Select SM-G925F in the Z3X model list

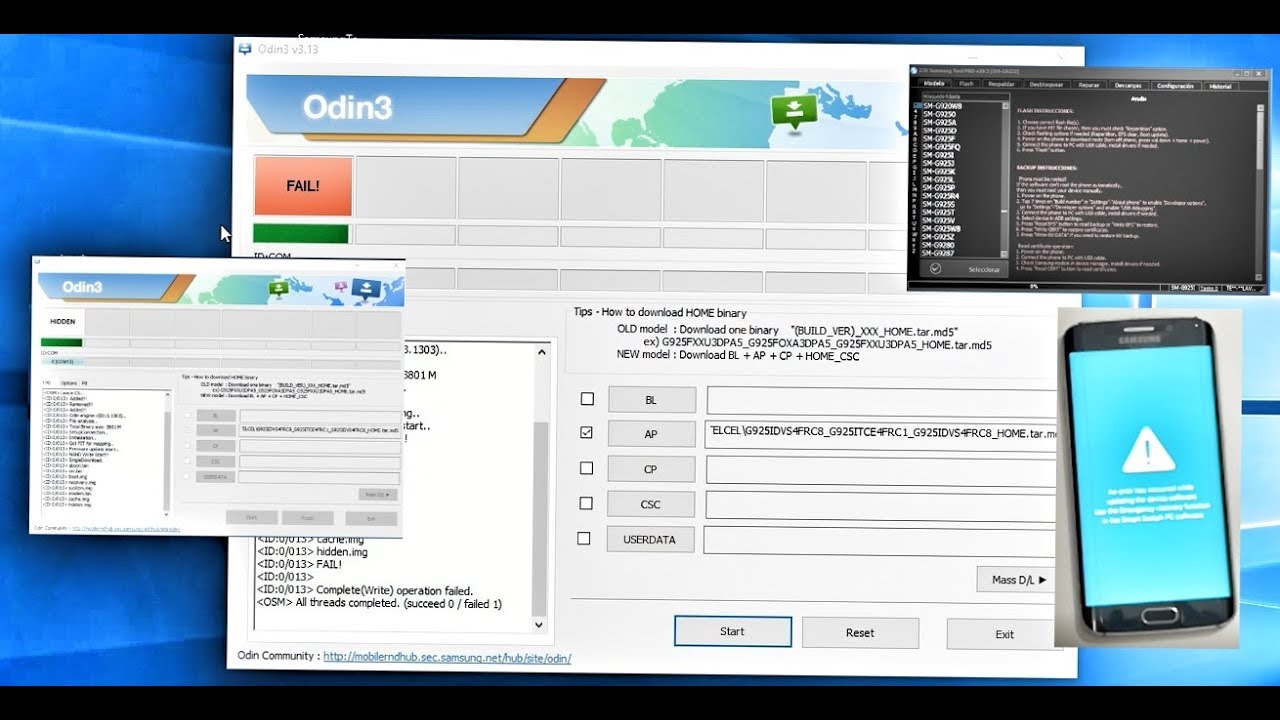(939, 138)
